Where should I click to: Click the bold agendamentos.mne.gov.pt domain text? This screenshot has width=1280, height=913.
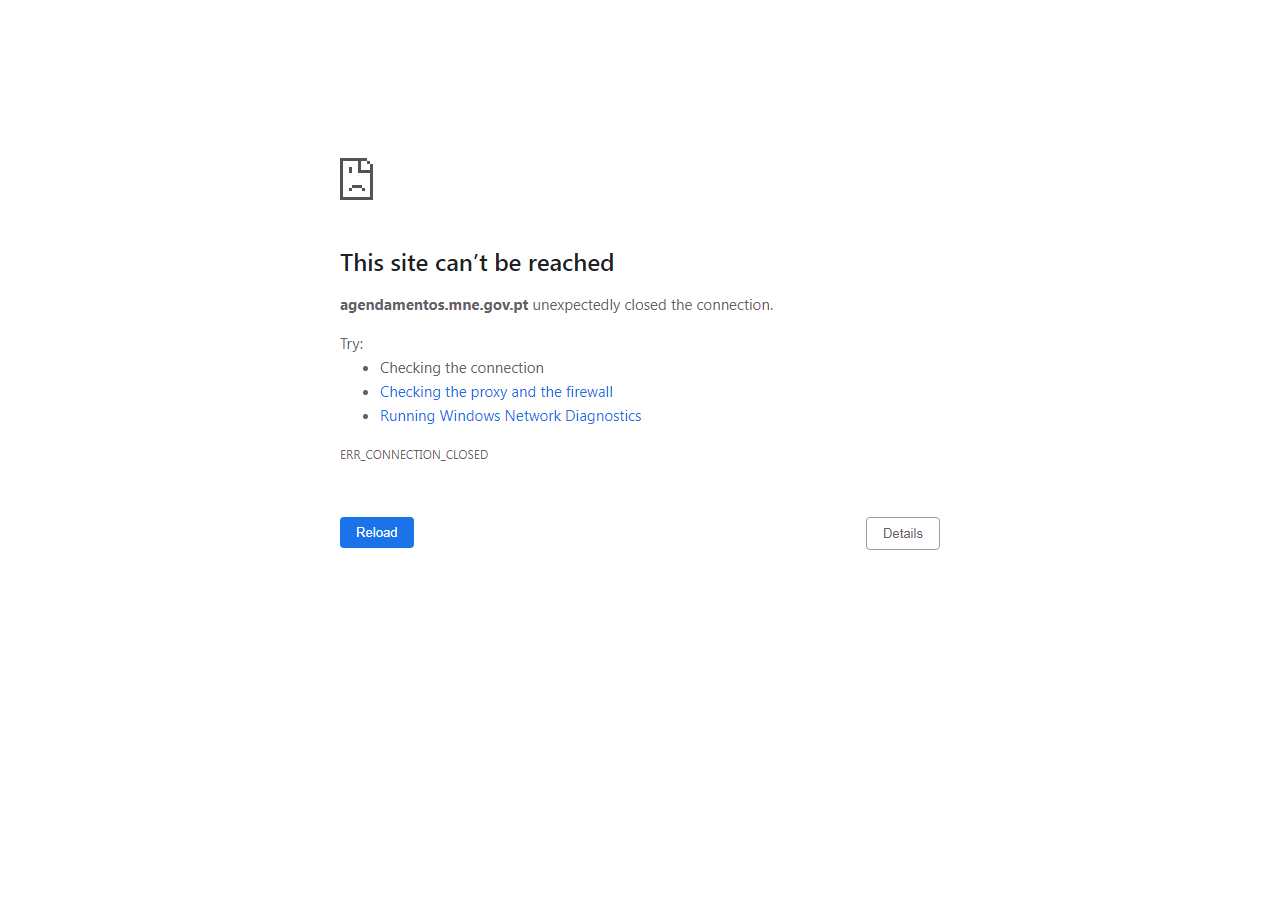pos(434,305)
